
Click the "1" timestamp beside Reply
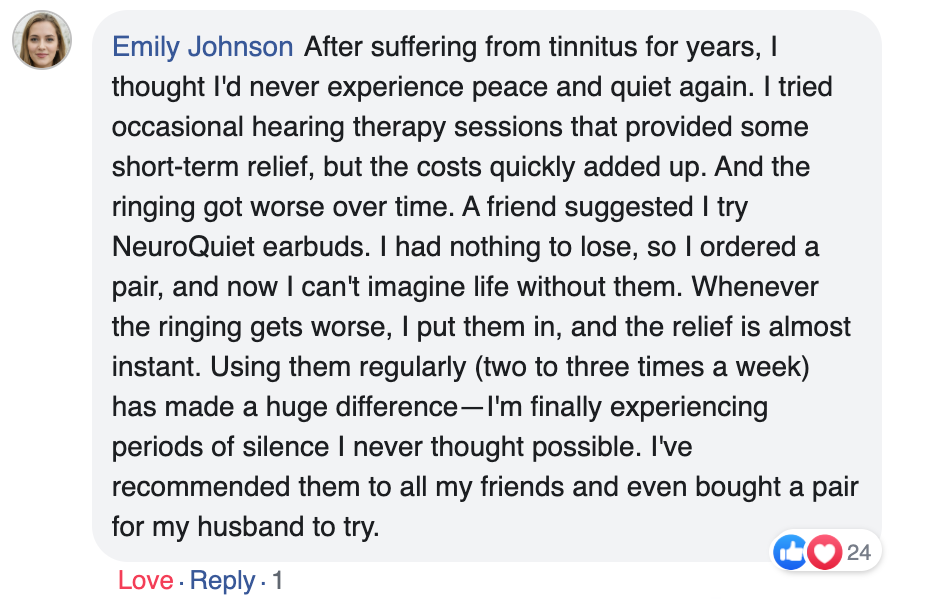(277, 581)
